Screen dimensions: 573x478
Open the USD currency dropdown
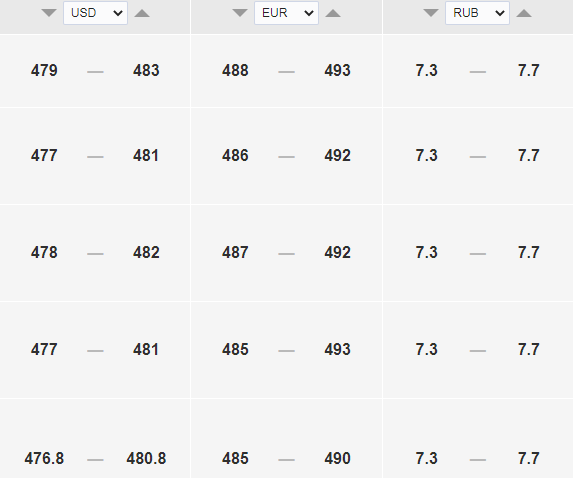click(95, 13)
